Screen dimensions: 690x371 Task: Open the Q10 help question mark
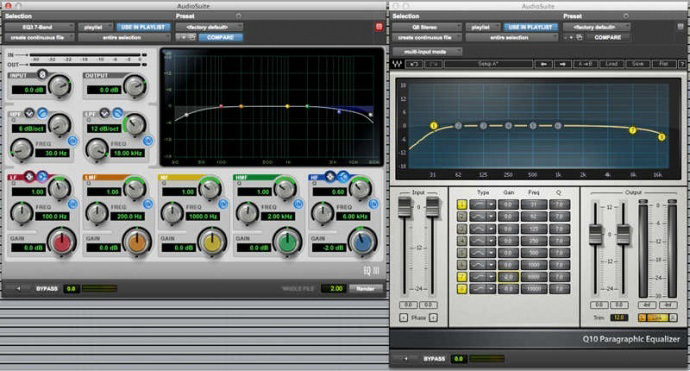[x=682, y=64]
